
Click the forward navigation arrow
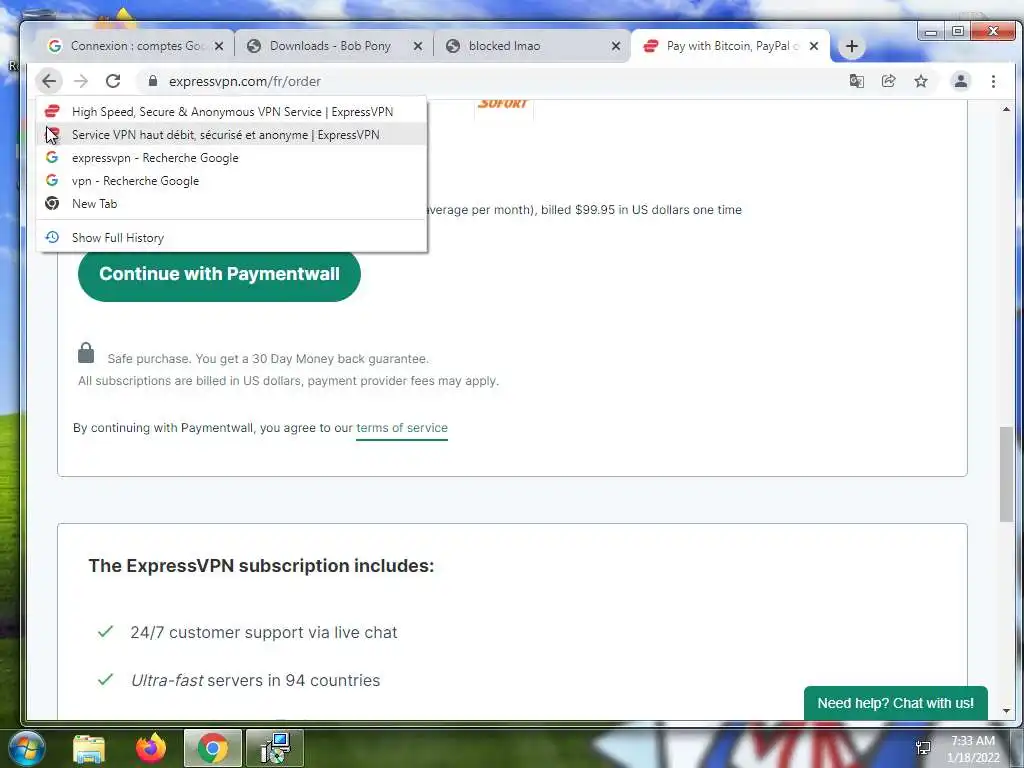81,81
